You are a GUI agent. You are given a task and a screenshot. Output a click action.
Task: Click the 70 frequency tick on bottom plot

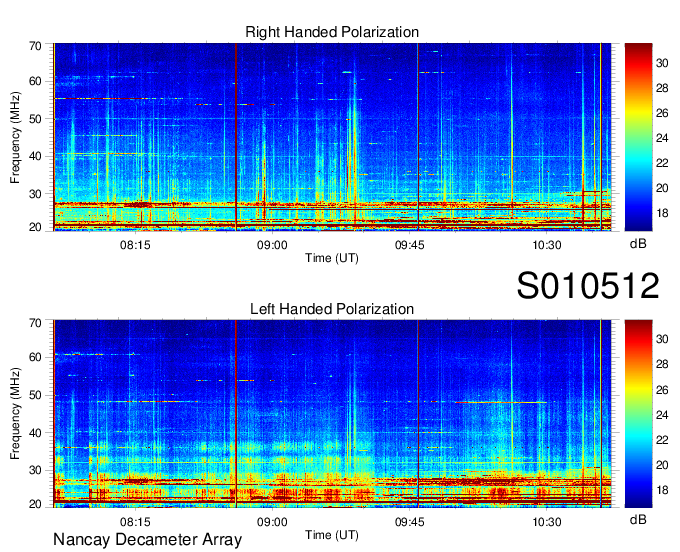pos(35,323)
